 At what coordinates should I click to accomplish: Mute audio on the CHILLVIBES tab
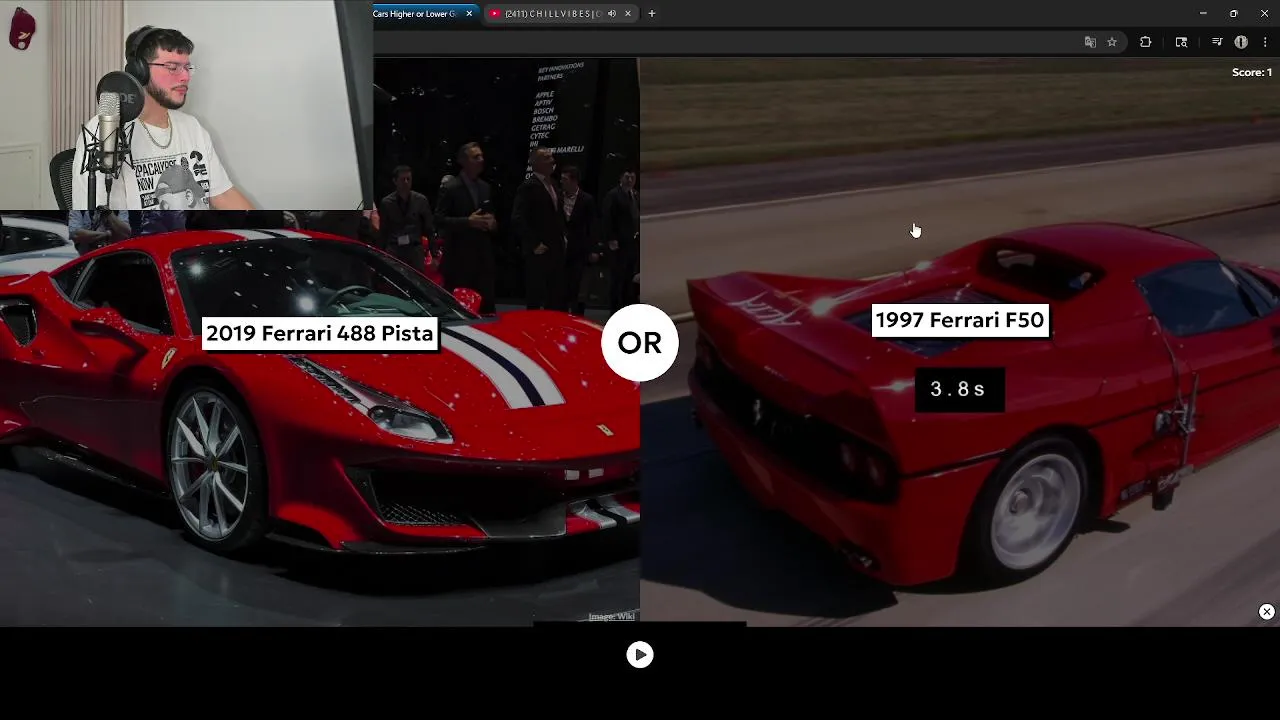(611, 13)
